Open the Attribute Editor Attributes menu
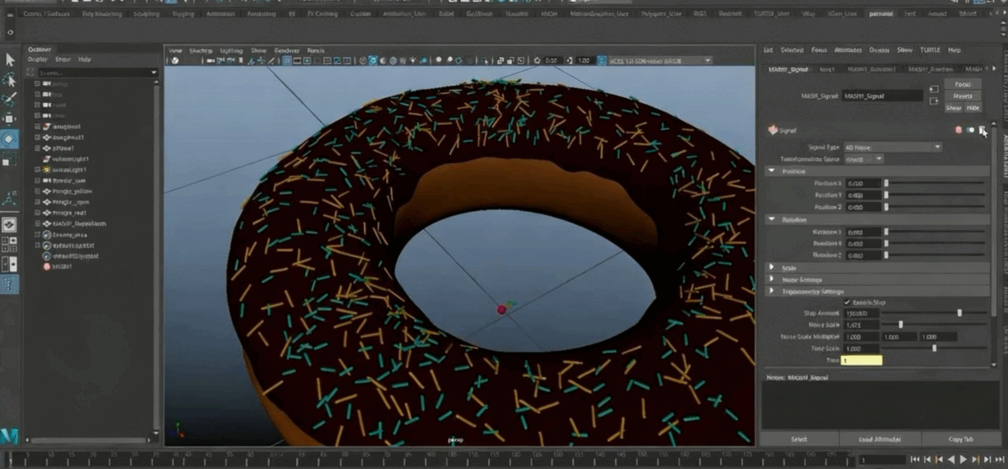 click(848, 49)
